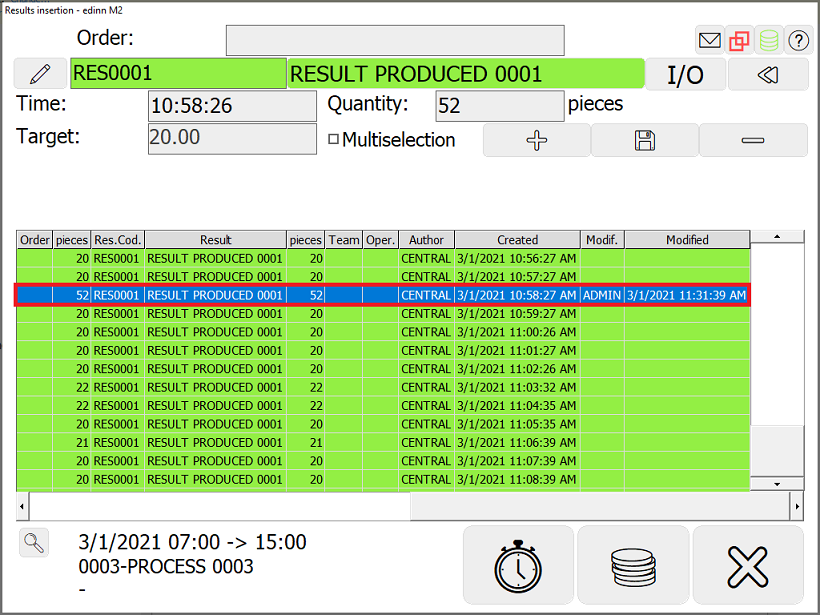The image size is (820, 615).
Task: Select row created 3/1/2021 11:04:35 AM
Action: tap(383, 406)
